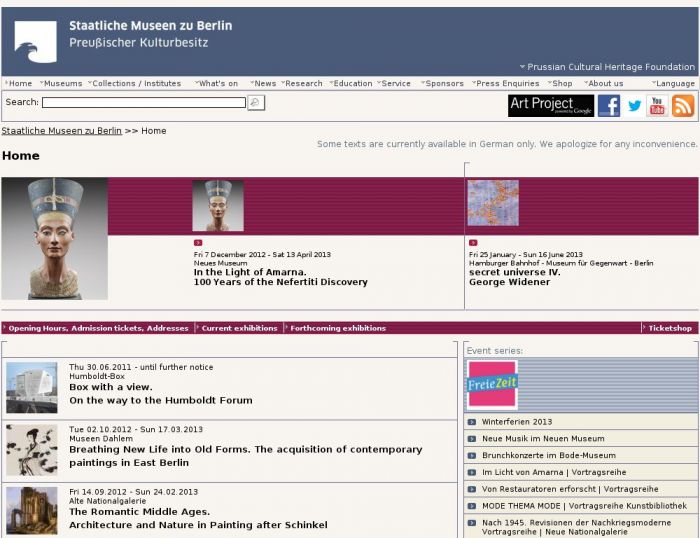Open In the Light of Amarna exhibition
700x538 pixels.
(280, 277)
